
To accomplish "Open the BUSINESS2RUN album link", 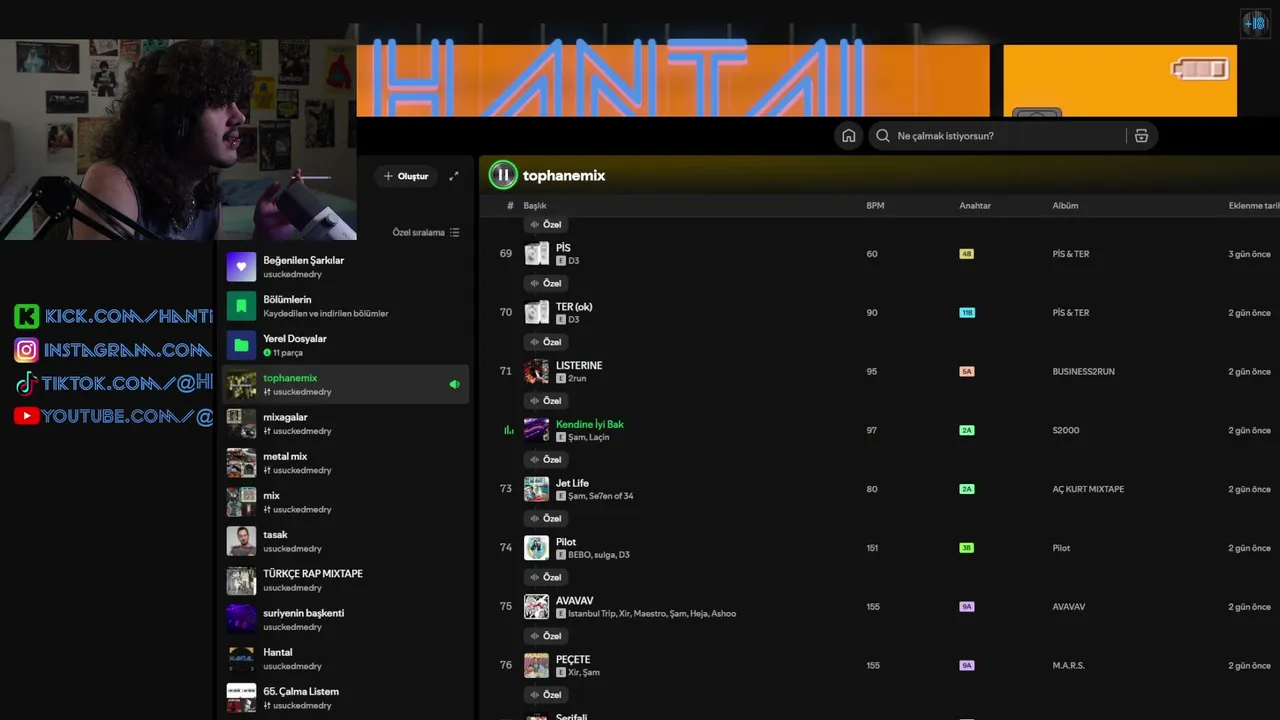I will click(1083, 371).
